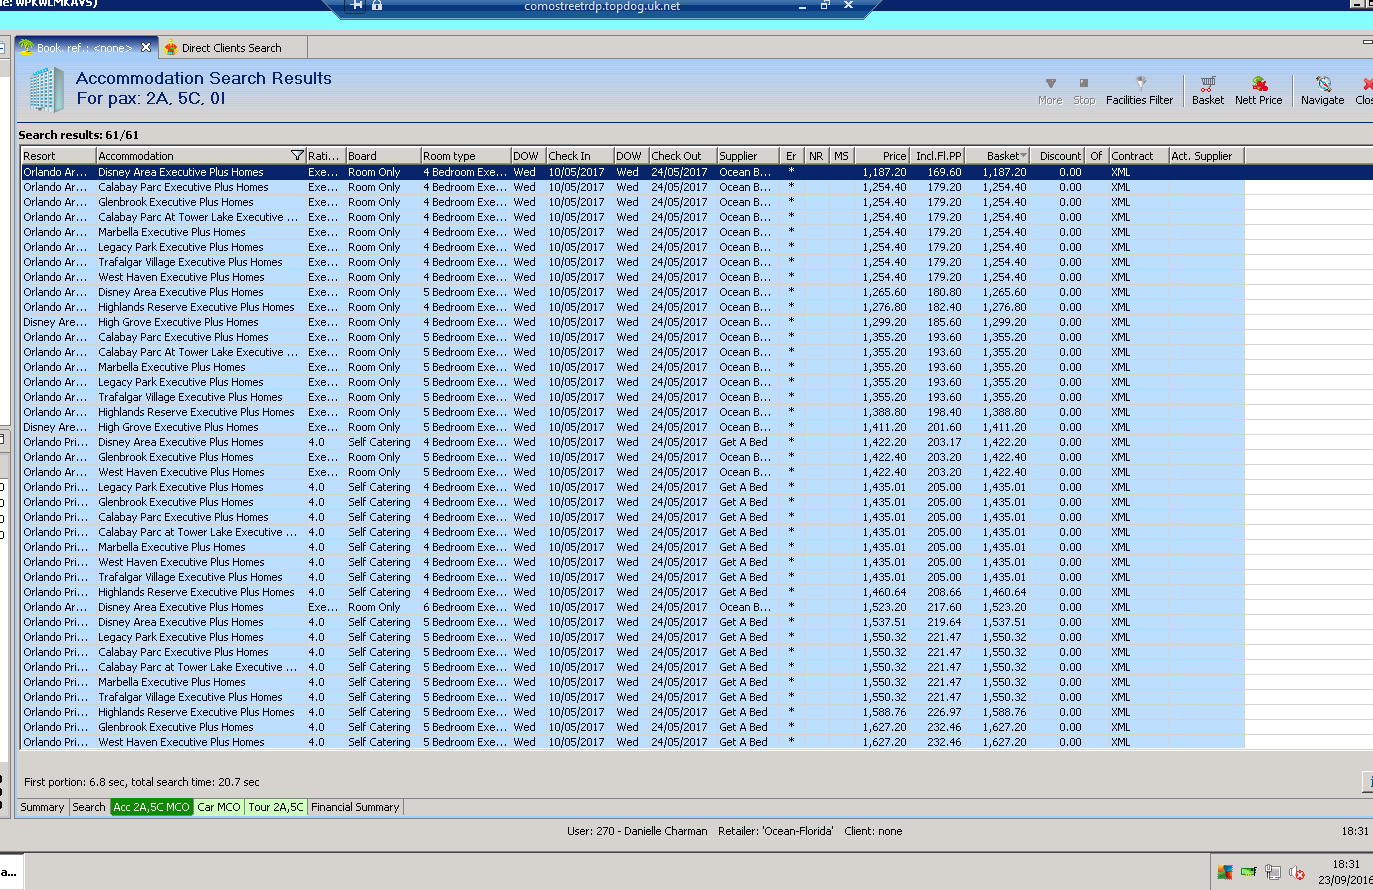This screenshot has width=1373, height=890.
Task: Click the Contract column header
Action: pos(1139,156)
